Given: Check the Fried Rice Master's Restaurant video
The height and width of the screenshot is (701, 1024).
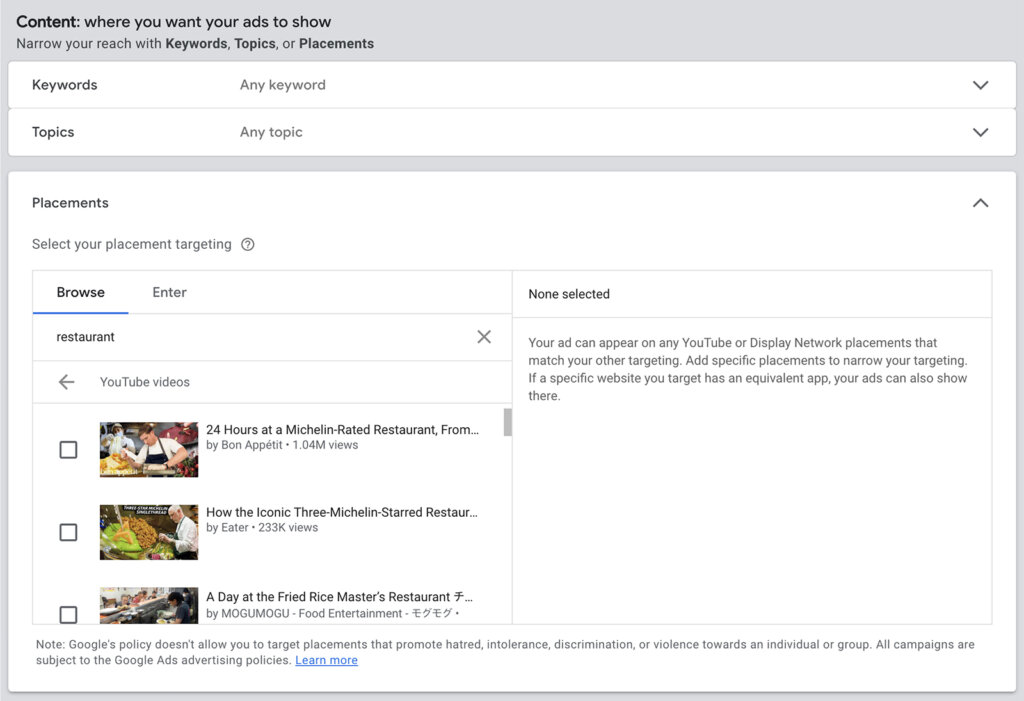Looking at the screenshot, I should point(68,614).
